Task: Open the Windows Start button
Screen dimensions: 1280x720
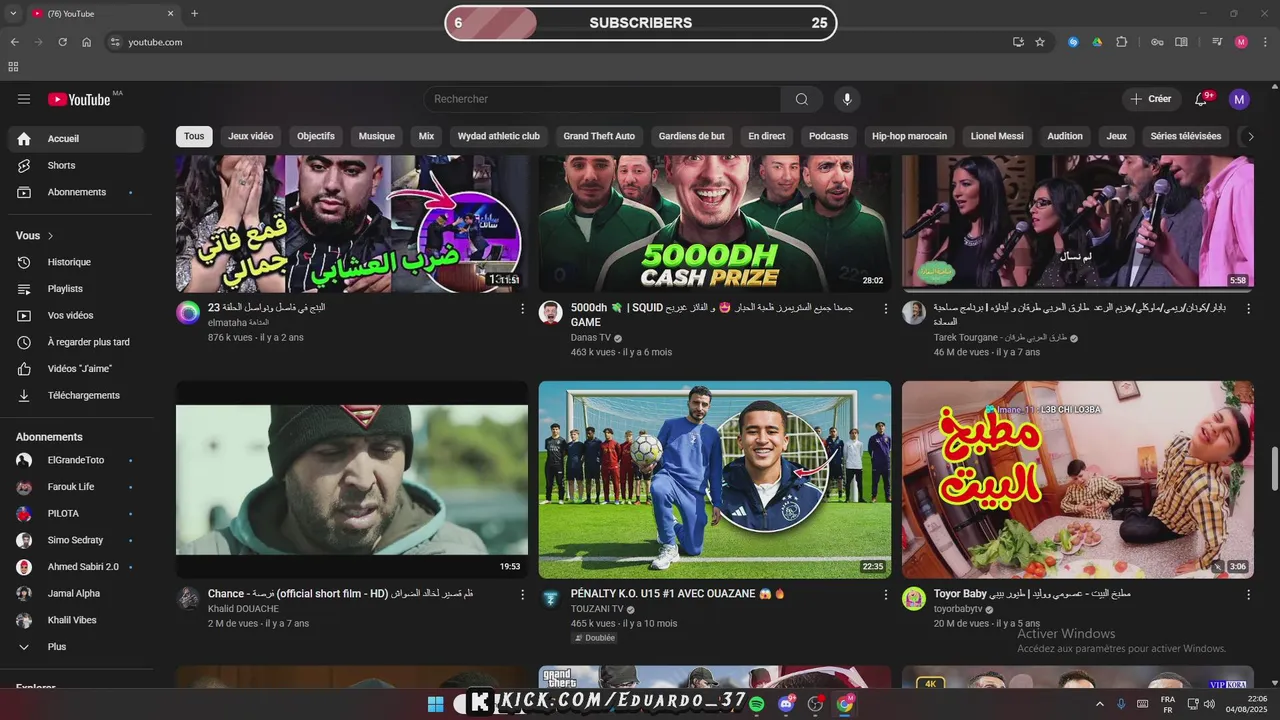Action: 436,704
